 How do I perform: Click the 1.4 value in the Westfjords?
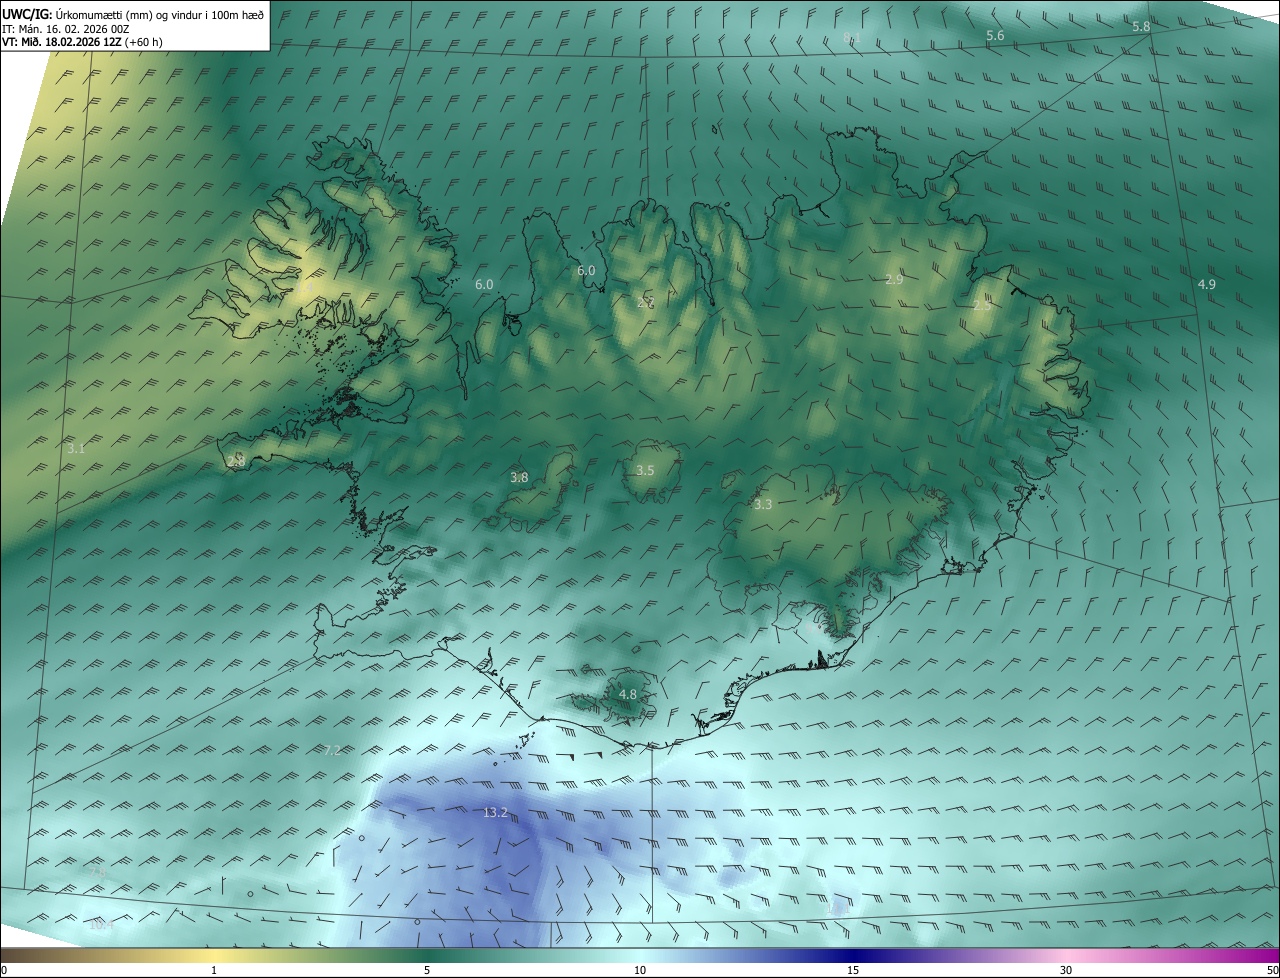[307, 288]
